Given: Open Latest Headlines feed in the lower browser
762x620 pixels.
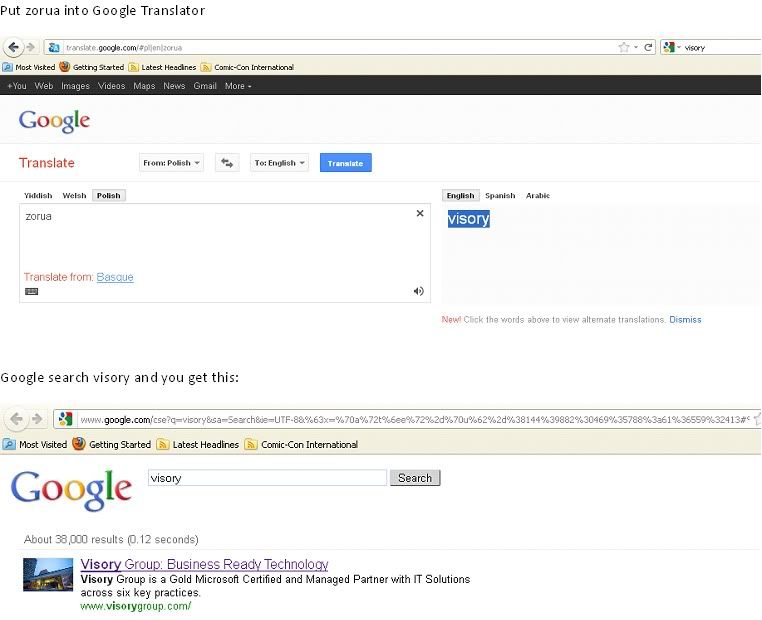Looking at the screenshot, I should coord(198,444).
